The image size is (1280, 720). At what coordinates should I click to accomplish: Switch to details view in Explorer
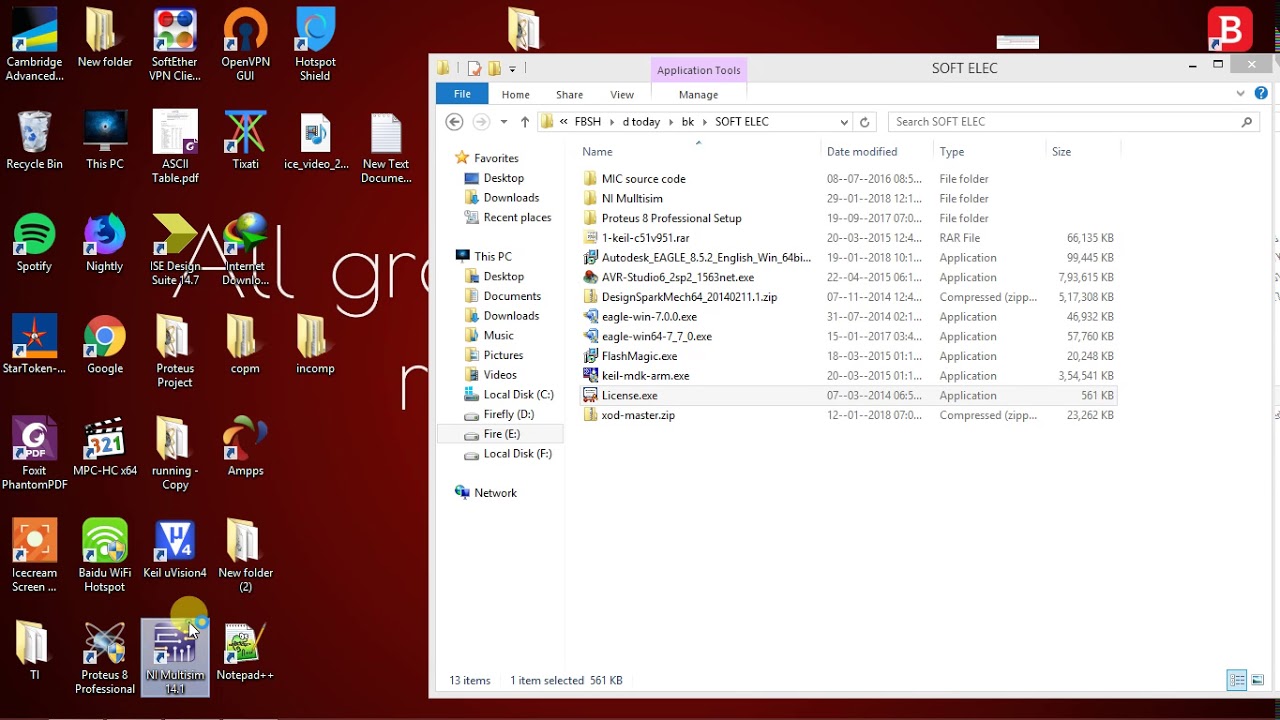[1237, 681]
